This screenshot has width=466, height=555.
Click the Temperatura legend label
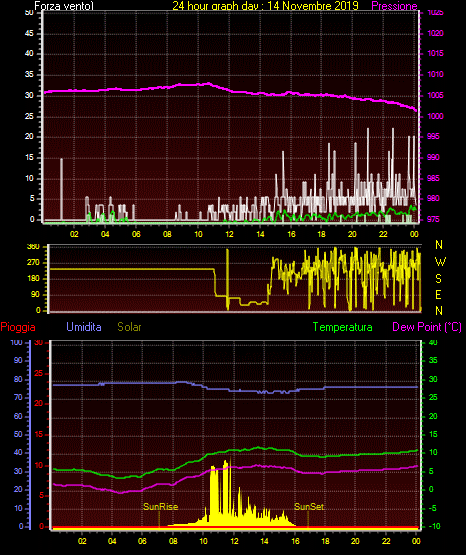tap(343, 327)
